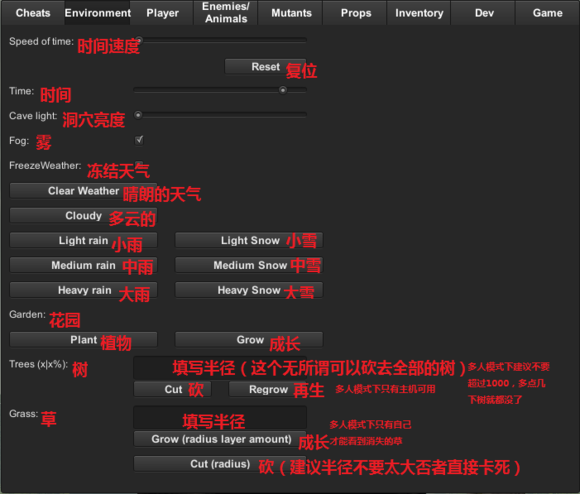Set weather to Clear Weather
The height and width of the screenshot is (494, 580).
click(x=83, y=191)
